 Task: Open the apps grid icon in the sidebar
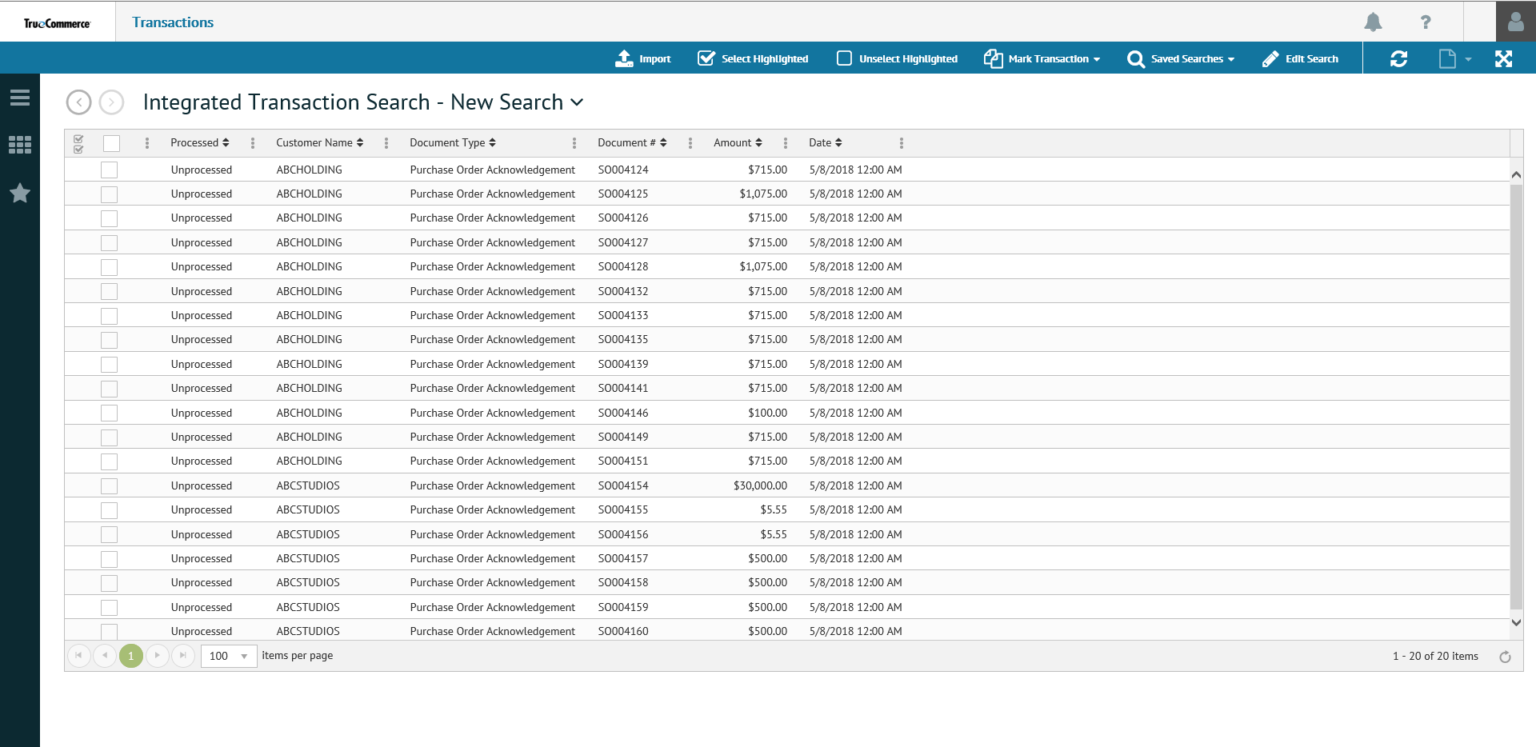20,146
